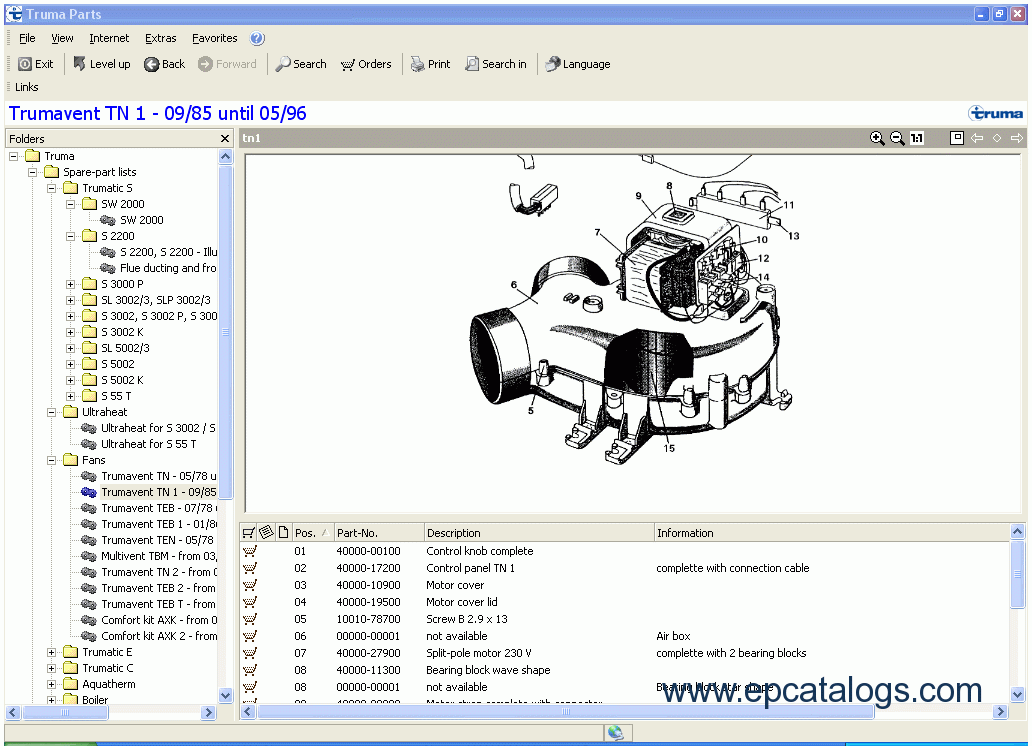Open the File menu
Viewport: 1032px width, 746px height.
click(27, 38)
